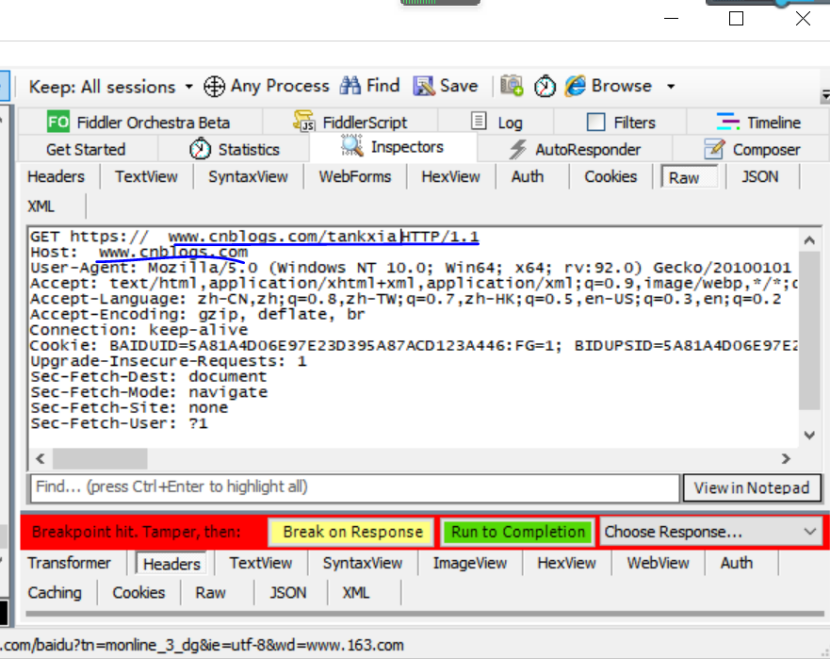The image size is (830, 659).
Task: Click the vertical scrollbar thumb in raw view
Action: coord(809,330)
